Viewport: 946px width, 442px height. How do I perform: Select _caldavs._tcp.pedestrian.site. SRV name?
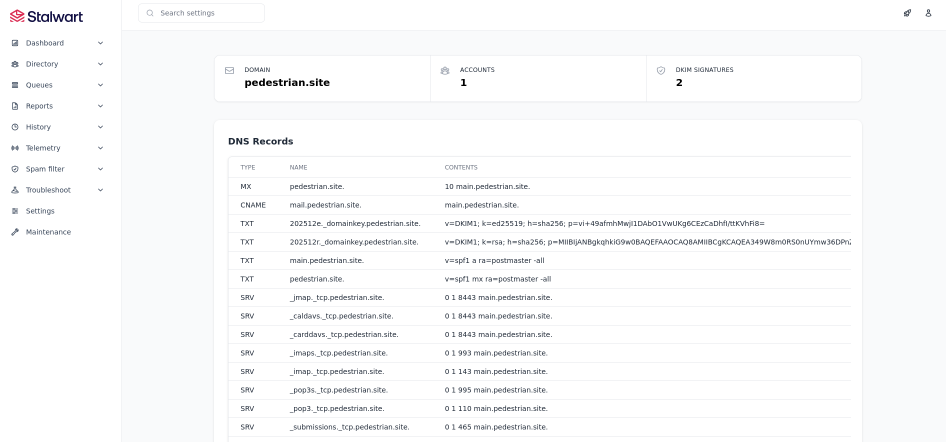coord(341,316)
